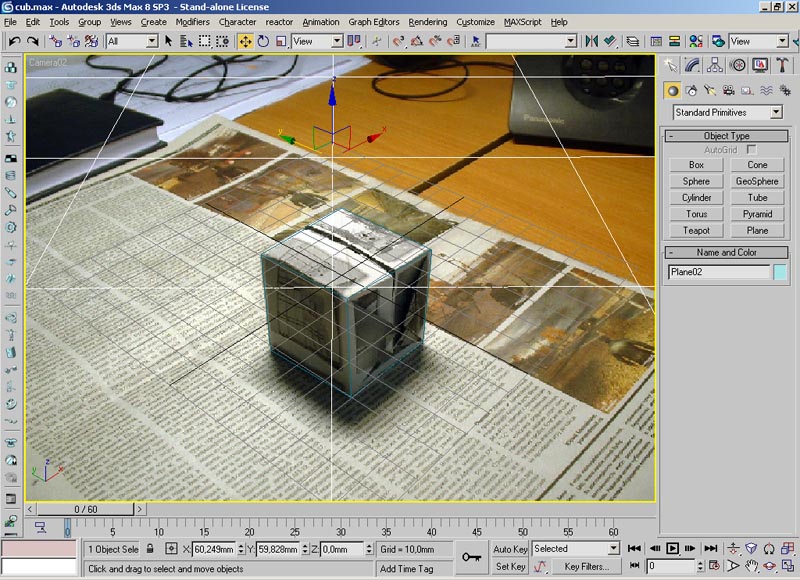Click the object color swatch
The height and width of the screenshot is (580, 800).
click(x=780, y=272)
